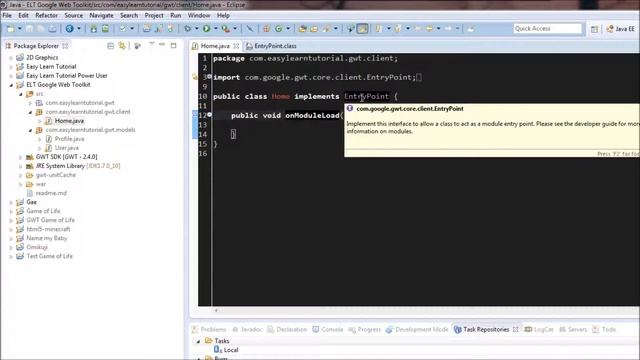
Task: Select the readme.md file
Action: (51, 193)
